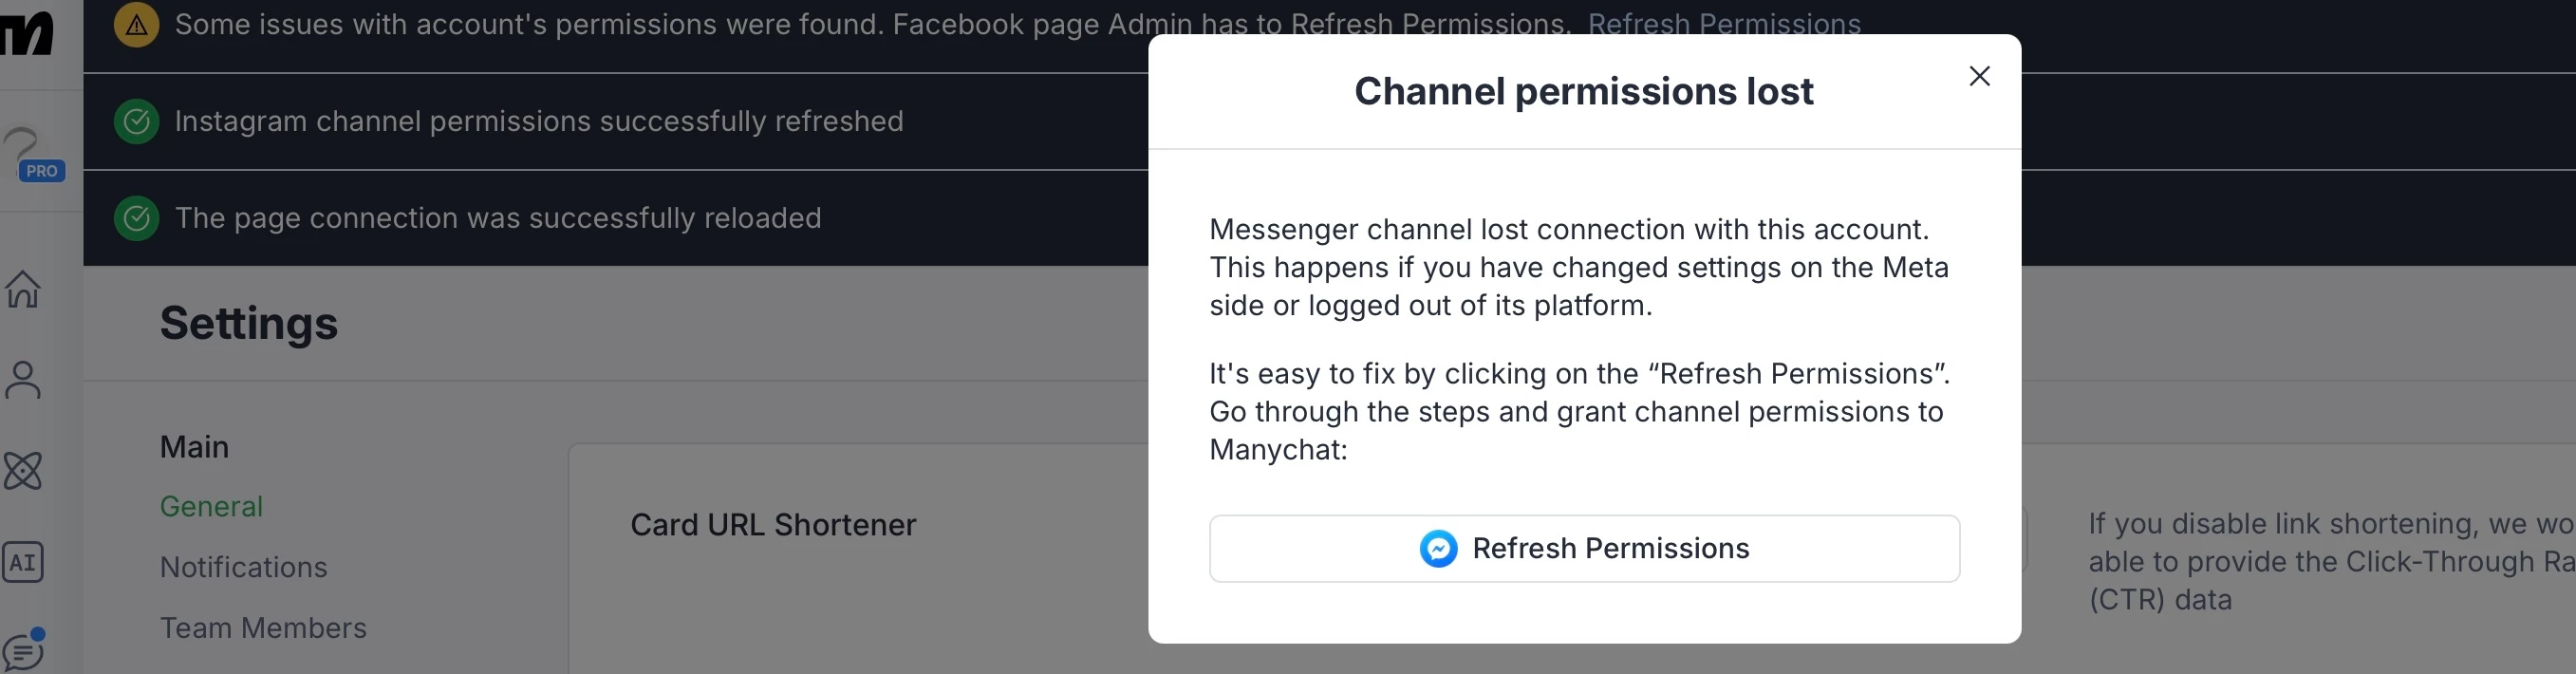Open the Automation atom-shaped sidebar icon

click(x=23, y=470)
